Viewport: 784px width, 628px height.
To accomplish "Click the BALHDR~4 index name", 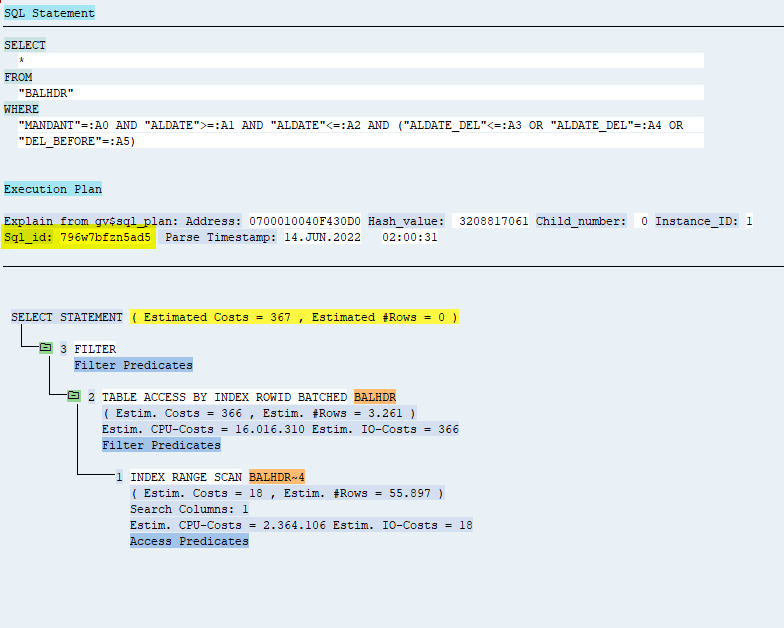I will (277, 477).
